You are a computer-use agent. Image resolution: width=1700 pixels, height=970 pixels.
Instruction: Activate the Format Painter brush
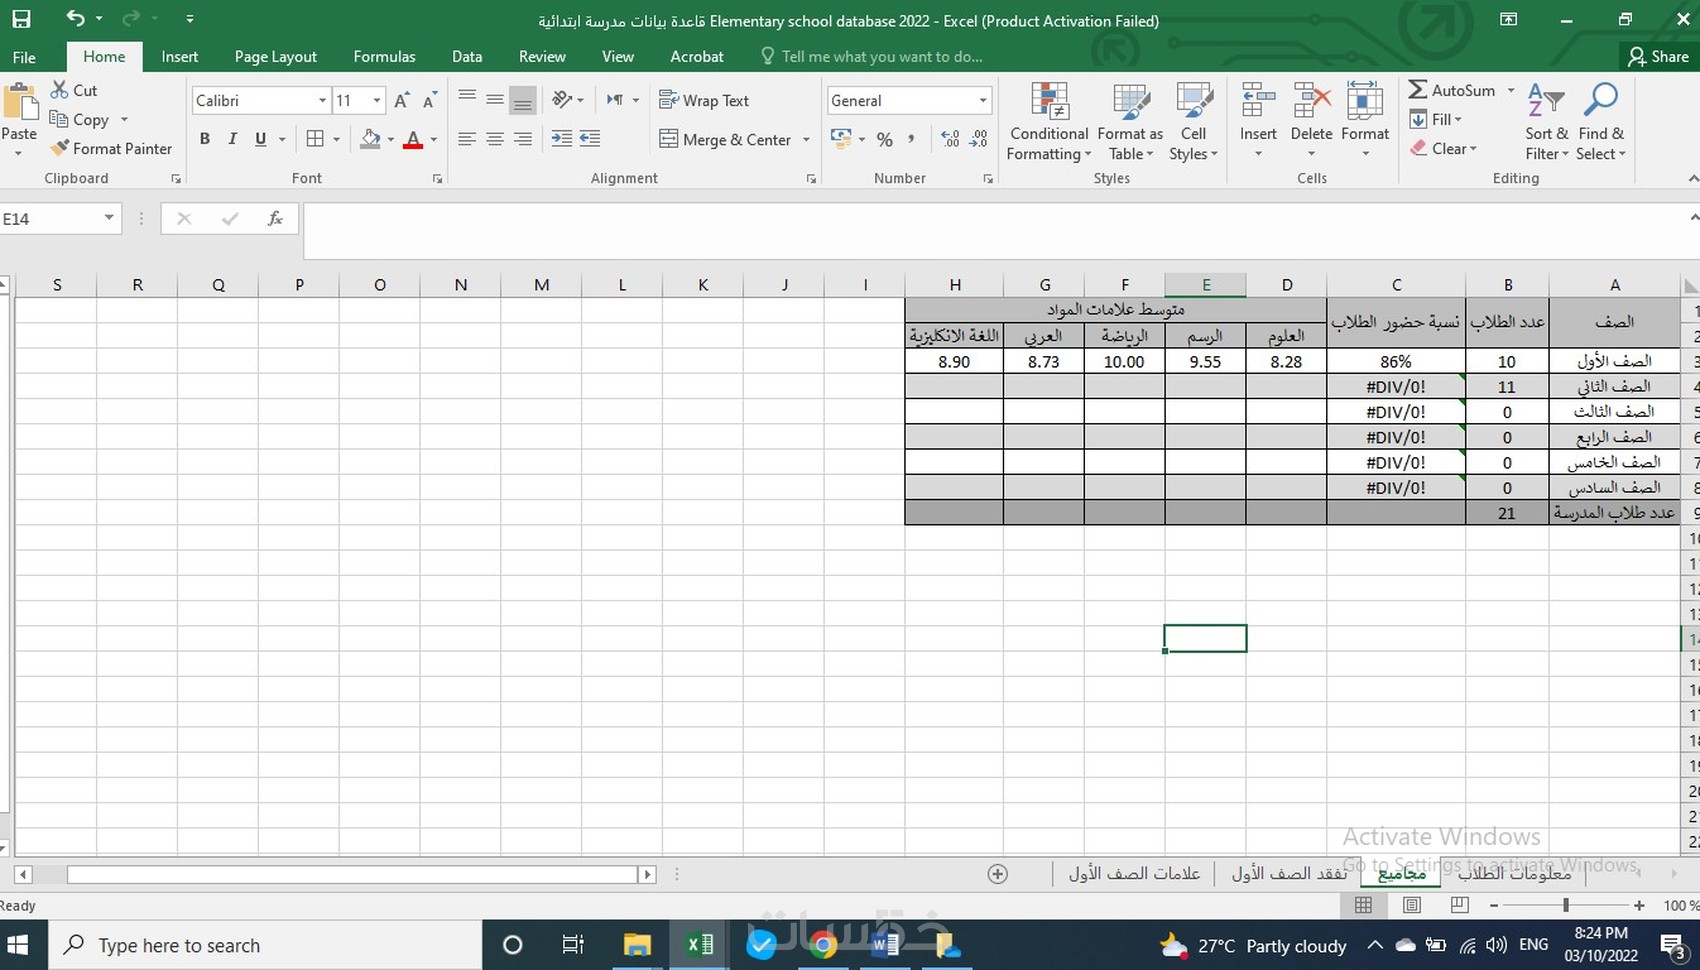tap(111, 148)
